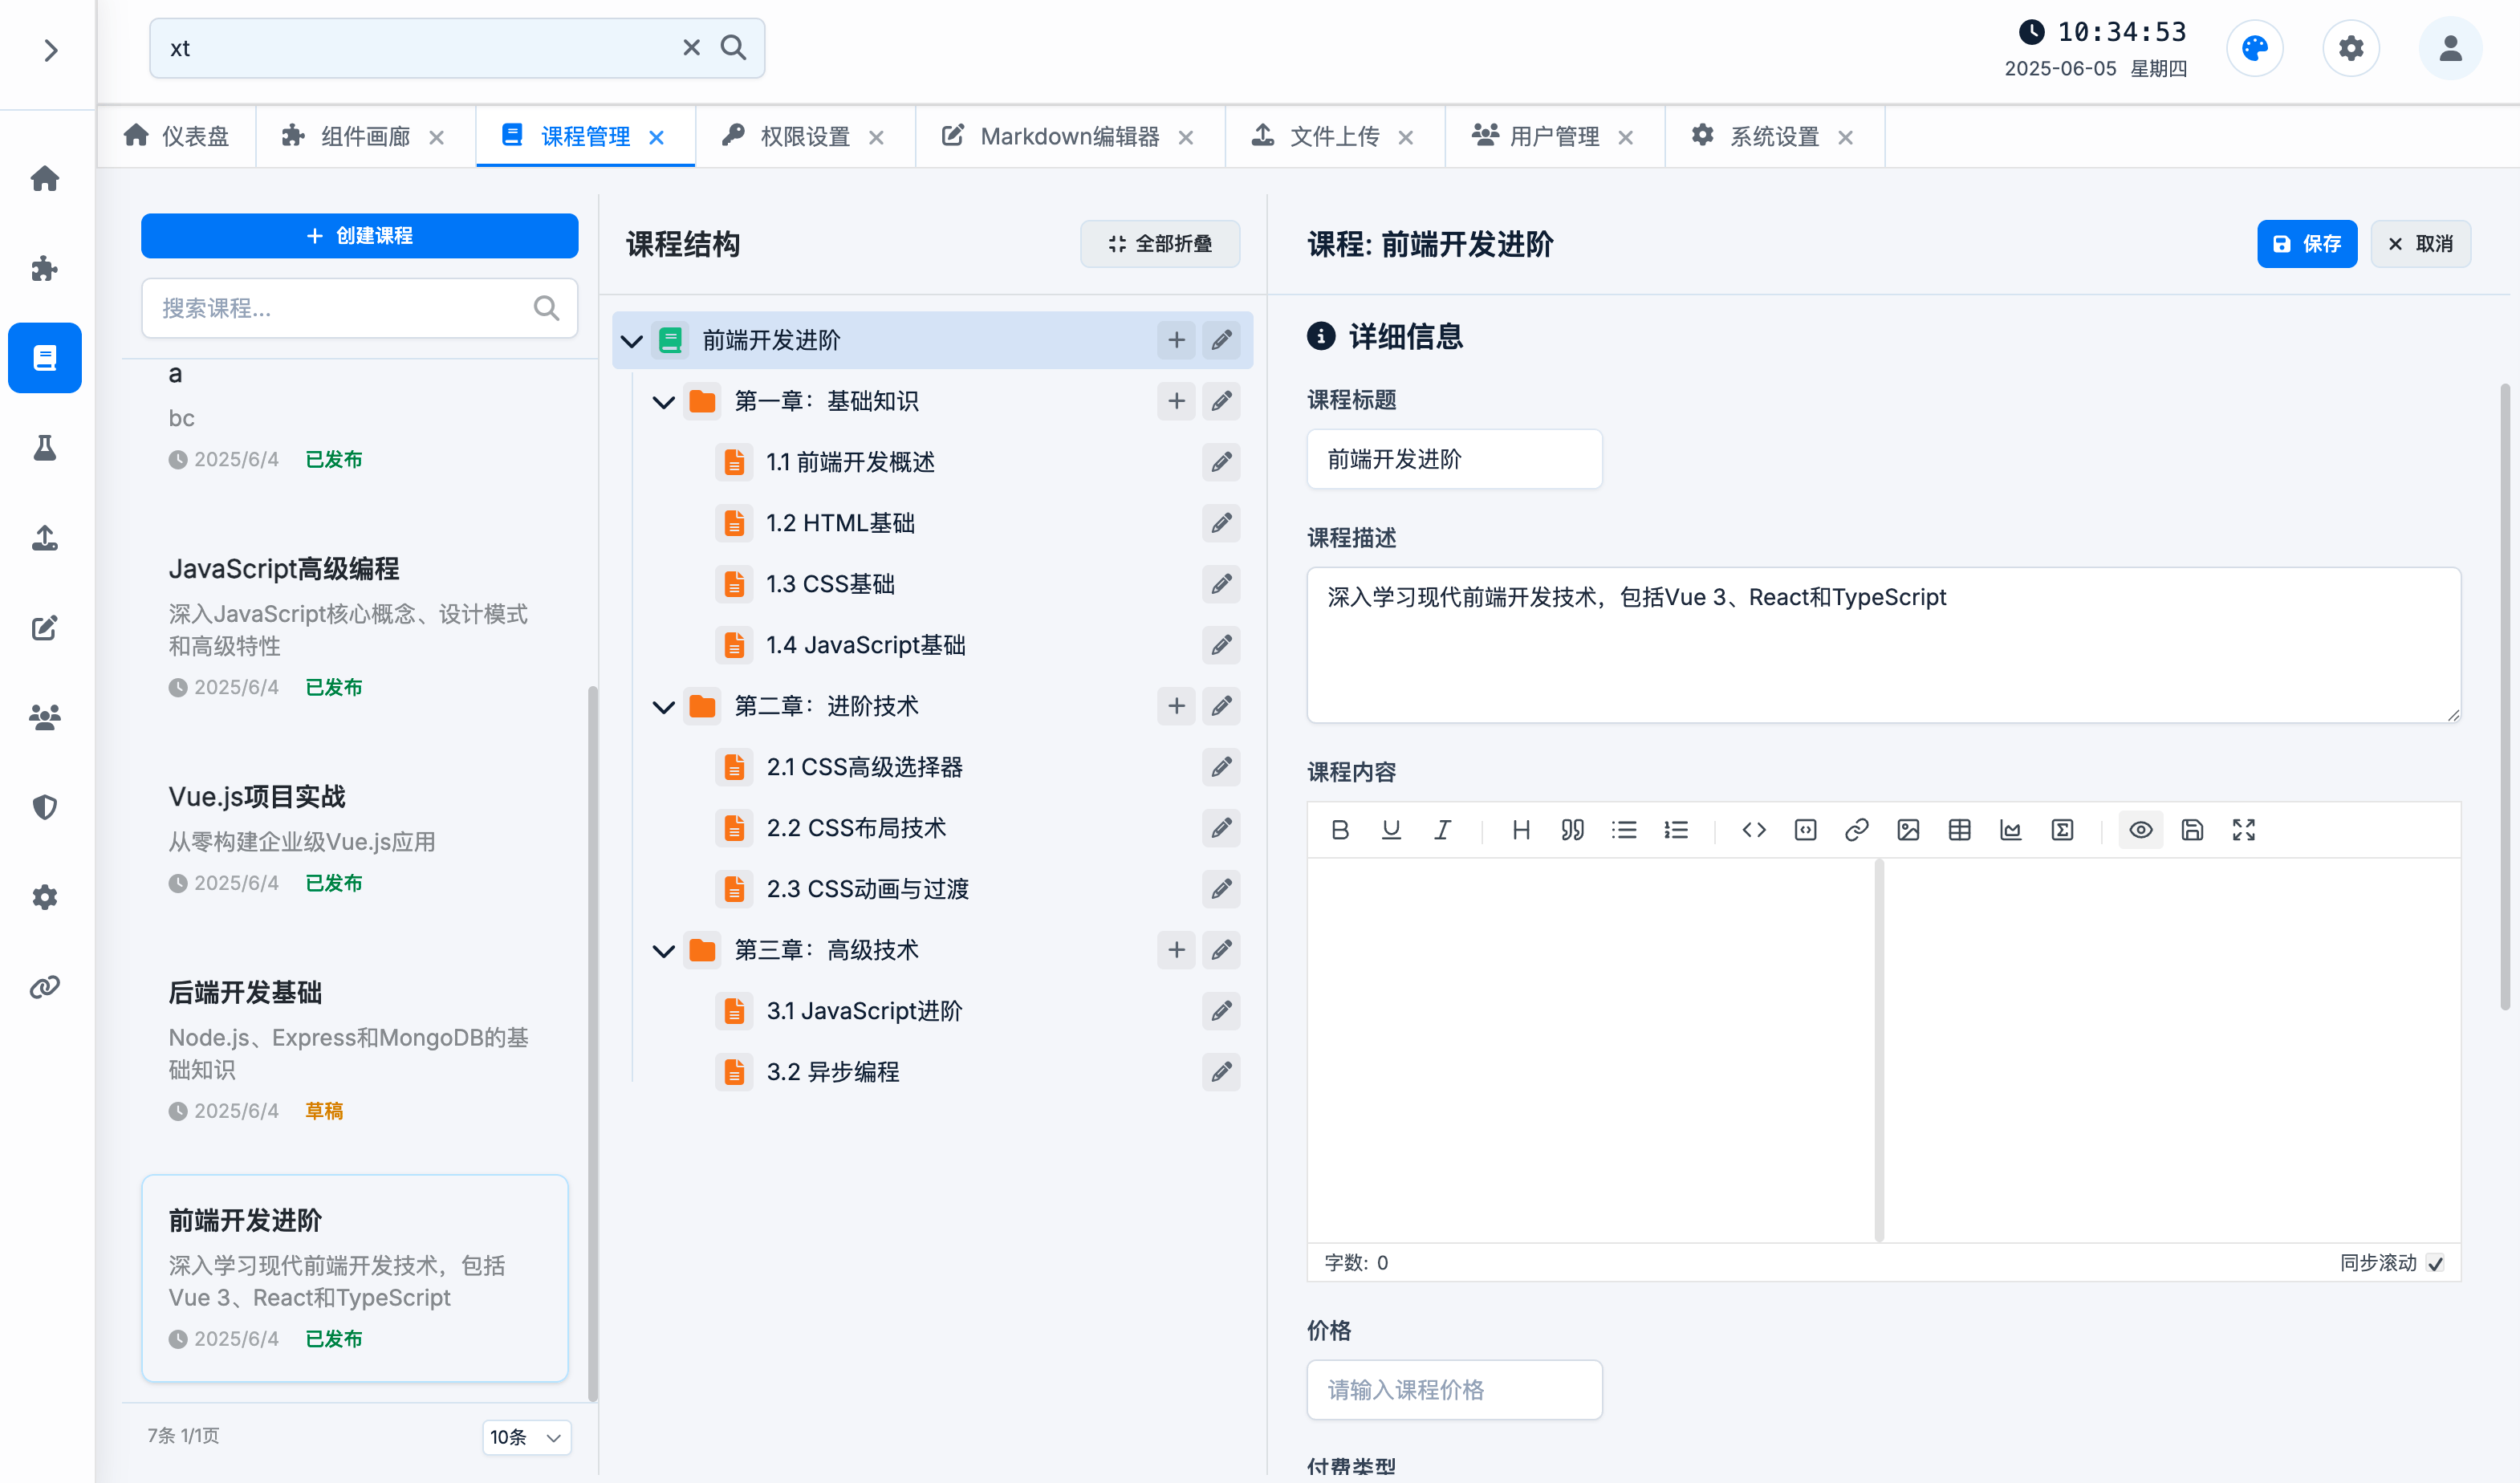
Task: Click the top search magnifier icon
Action: tap(734, 48)
